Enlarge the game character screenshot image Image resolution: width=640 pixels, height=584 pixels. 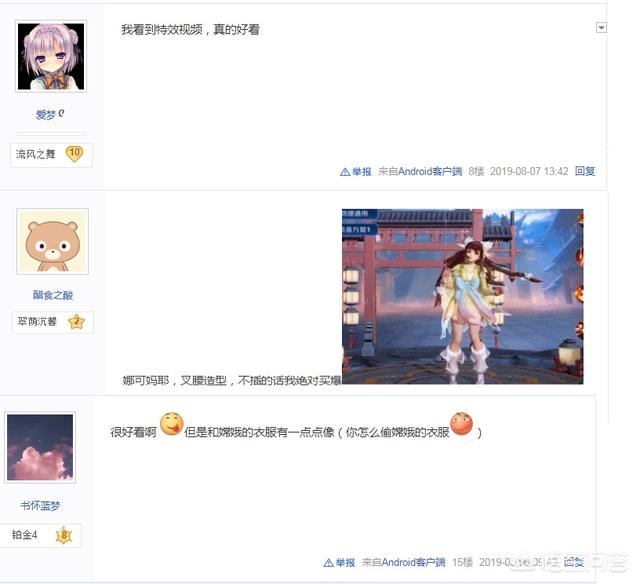[x=462, y=296]
